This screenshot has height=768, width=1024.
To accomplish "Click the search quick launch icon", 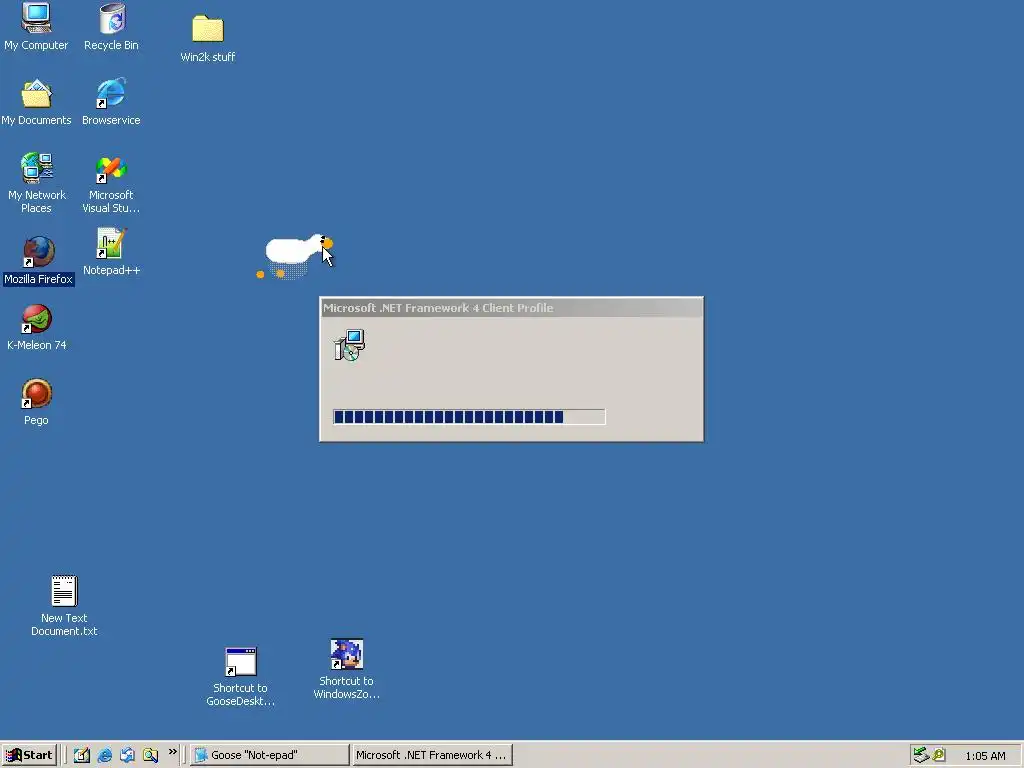I will pos(150,755).
